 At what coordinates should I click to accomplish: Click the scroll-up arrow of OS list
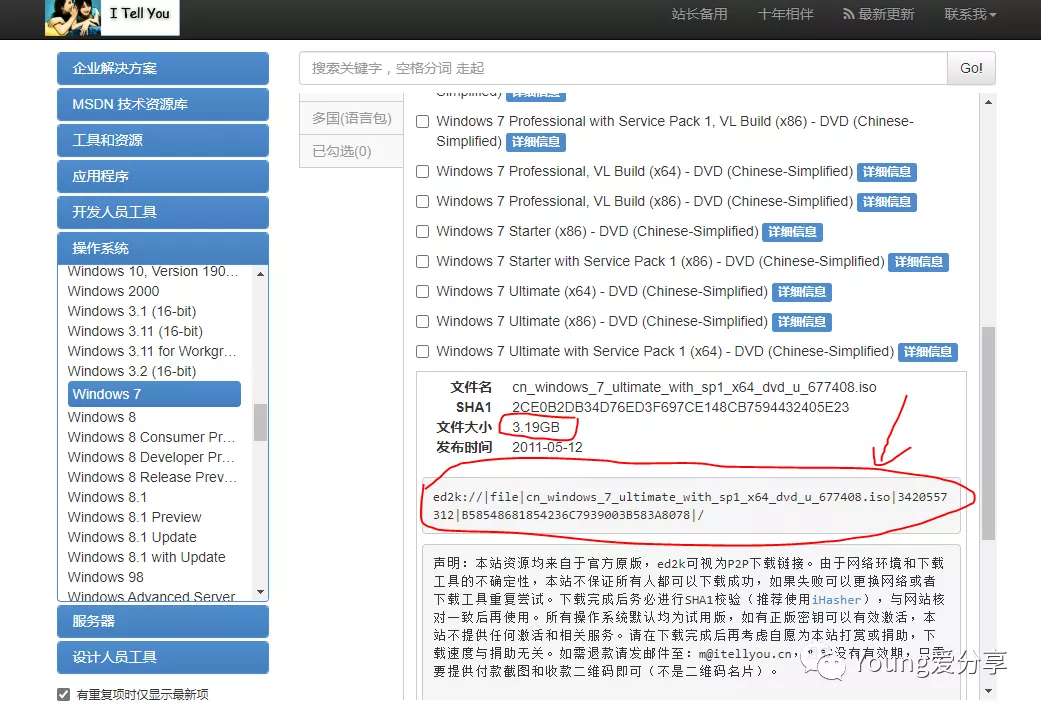pyautogui.click(x=260, y=274)
